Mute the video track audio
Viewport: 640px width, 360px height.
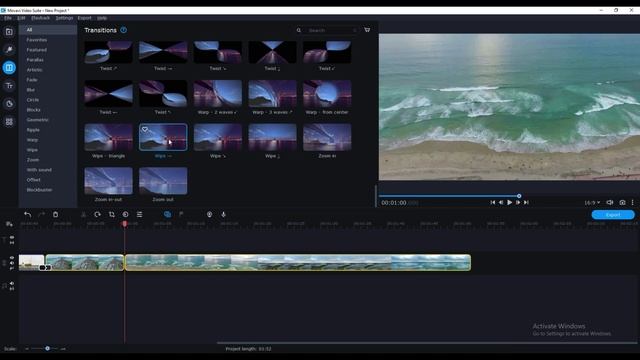coord(12,263)
